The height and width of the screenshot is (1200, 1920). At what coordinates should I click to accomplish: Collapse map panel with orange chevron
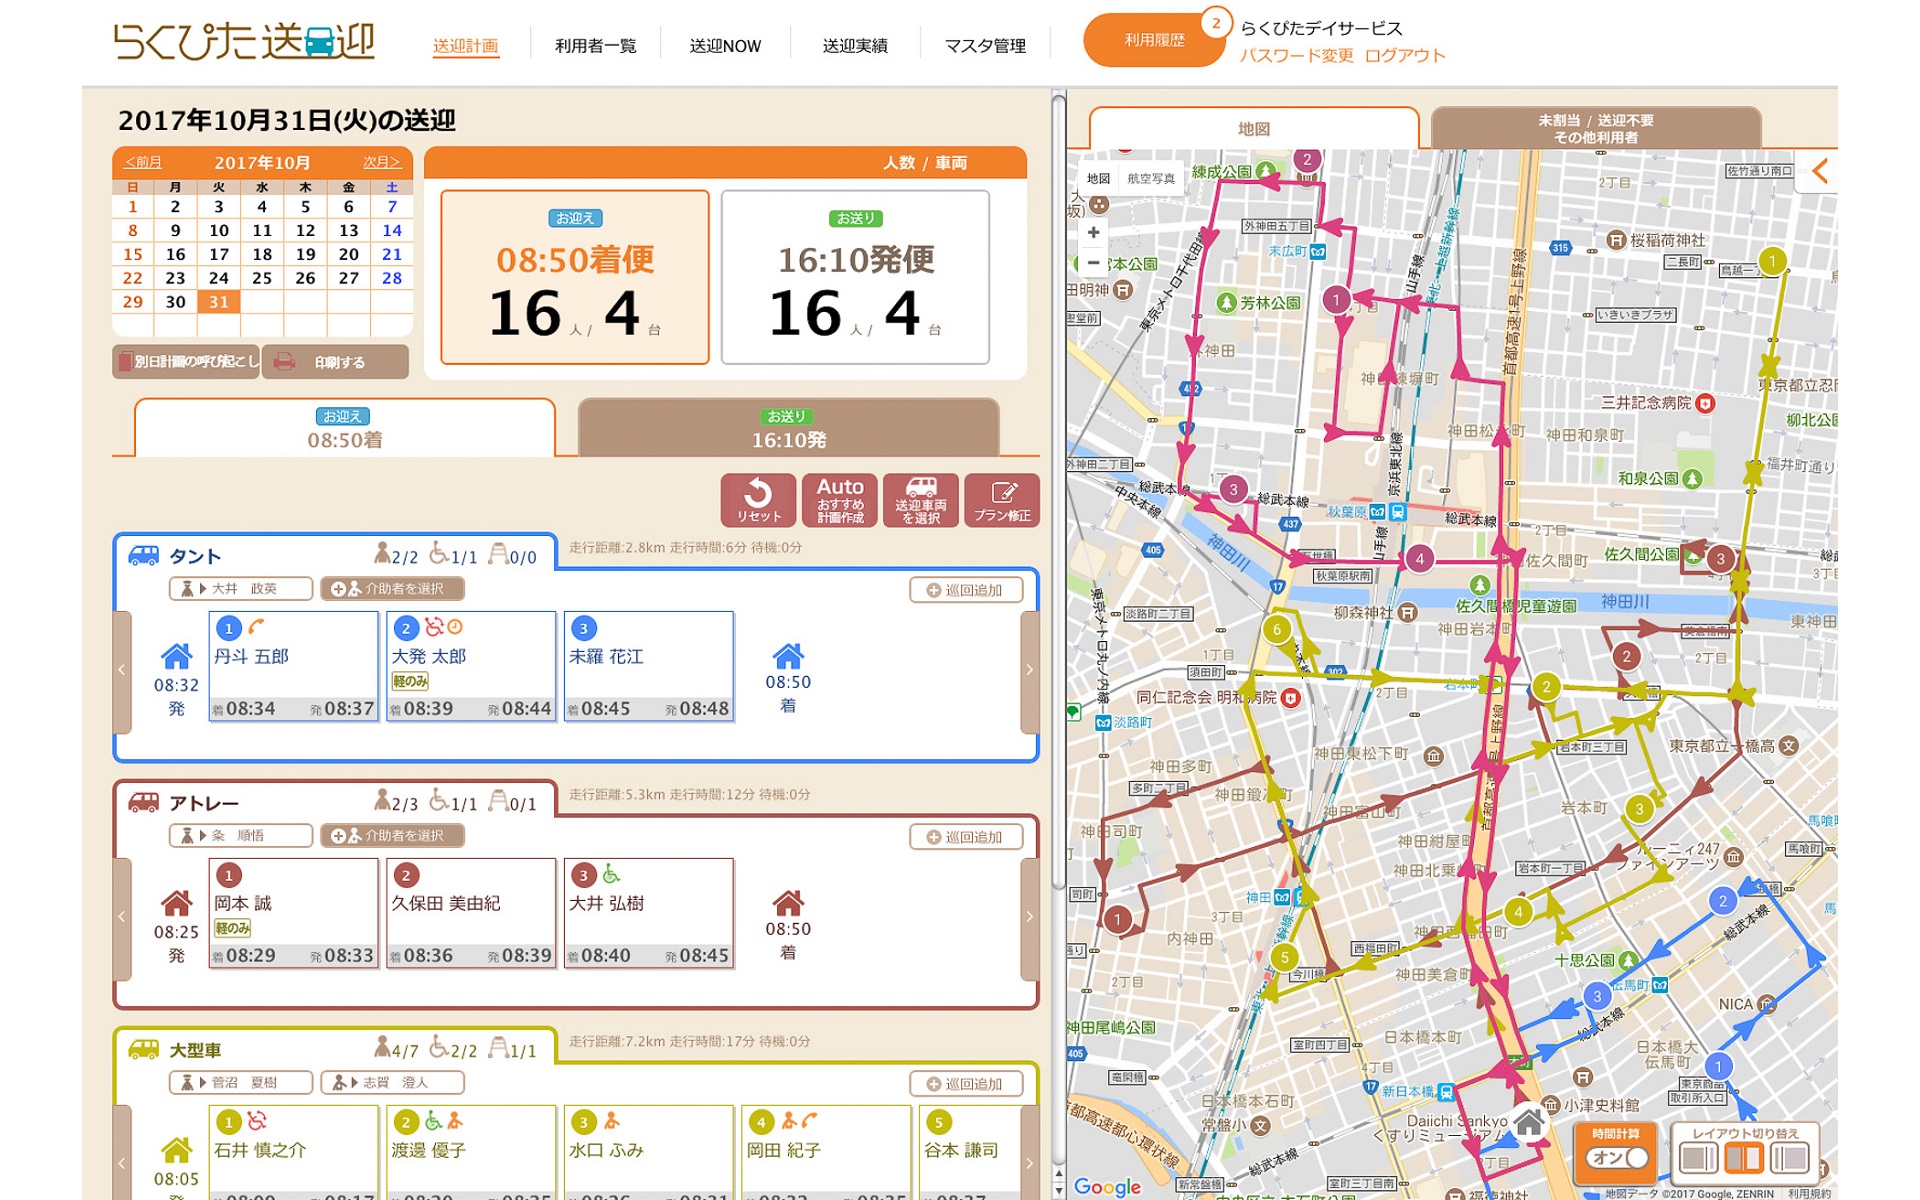point(1820,171)
